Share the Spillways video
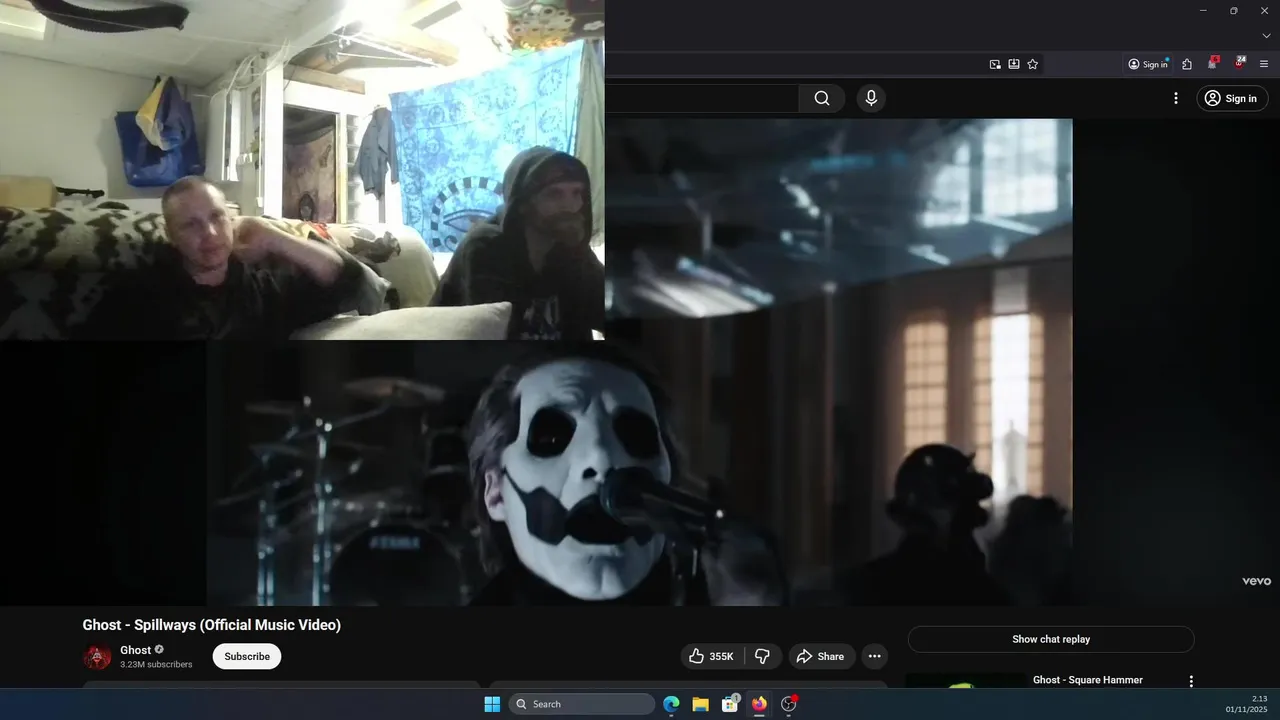The width and height of the screenshot is (1280, 720). coord(820,656)
